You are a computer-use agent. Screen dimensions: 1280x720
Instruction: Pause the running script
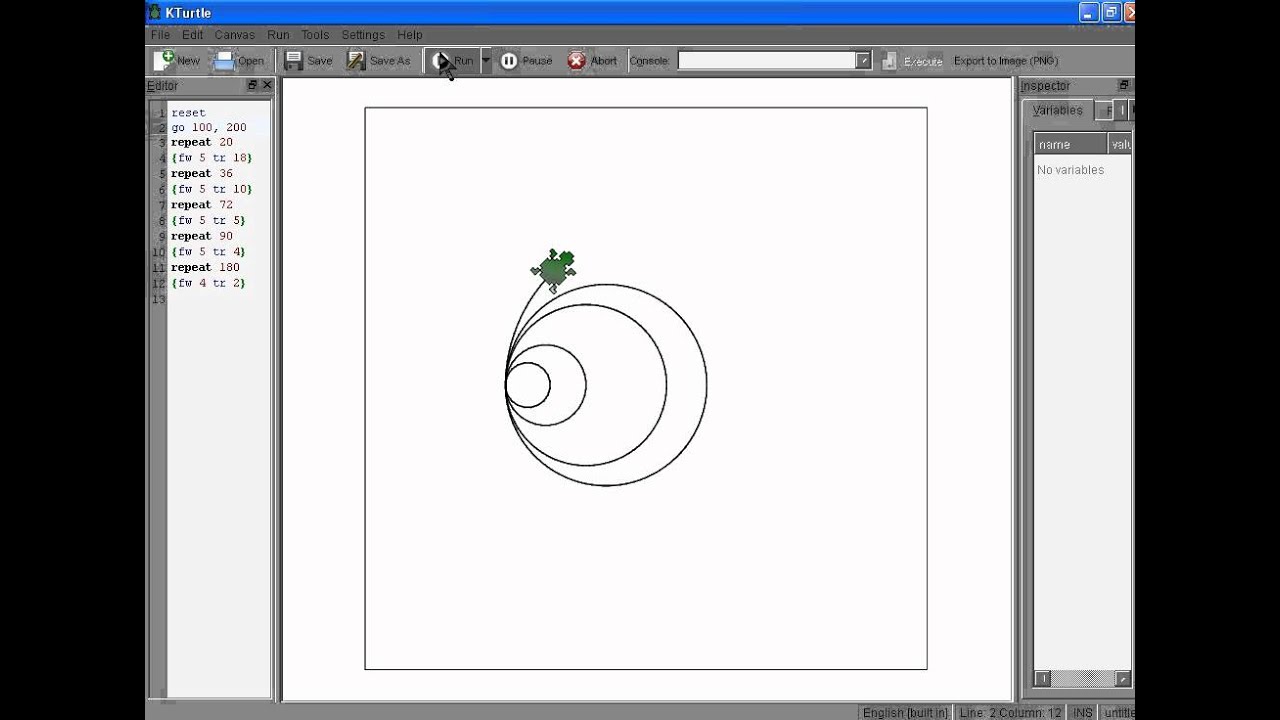pyautogui.click(x=526, y=61)
